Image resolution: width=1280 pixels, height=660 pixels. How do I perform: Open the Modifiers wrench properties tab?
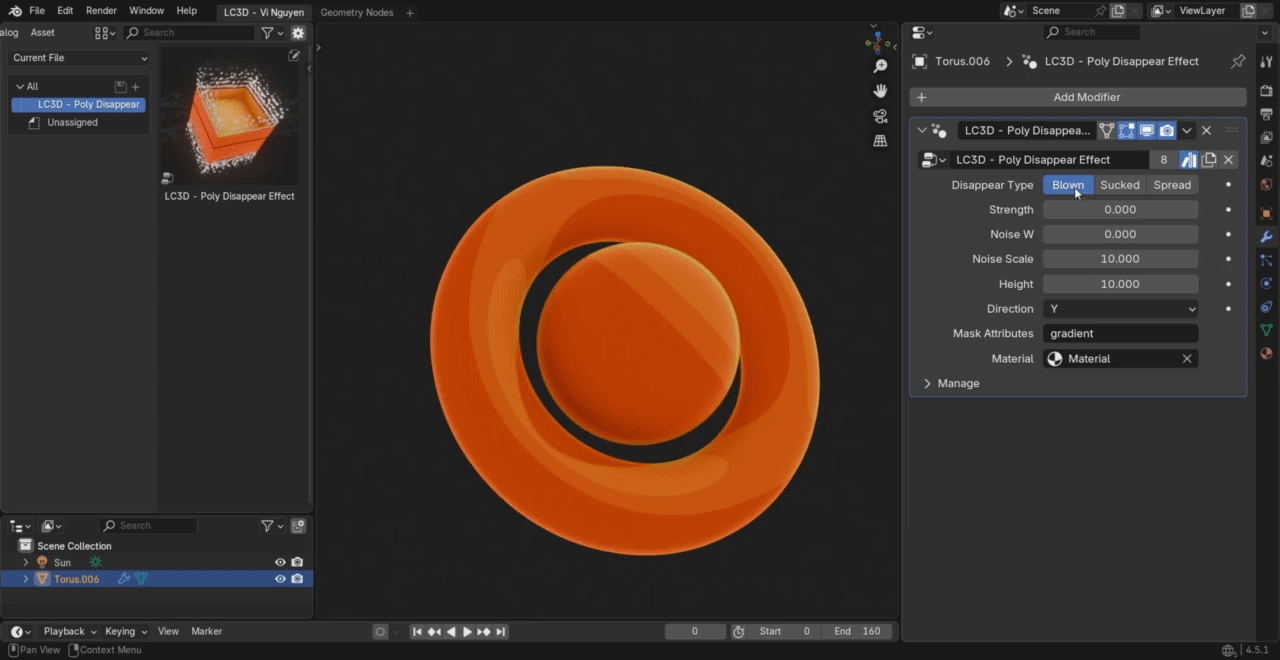click(1266, 237)
